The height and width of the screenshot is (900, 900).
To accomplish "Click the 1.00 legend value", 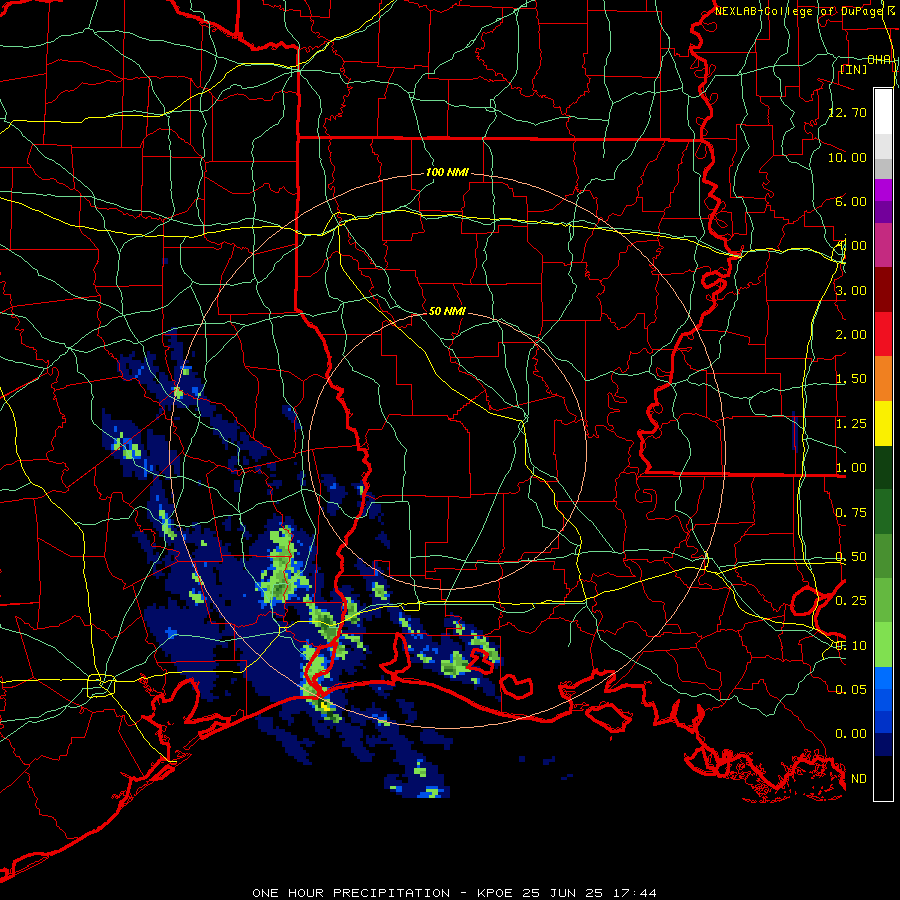I will click(x=851, y=468).
